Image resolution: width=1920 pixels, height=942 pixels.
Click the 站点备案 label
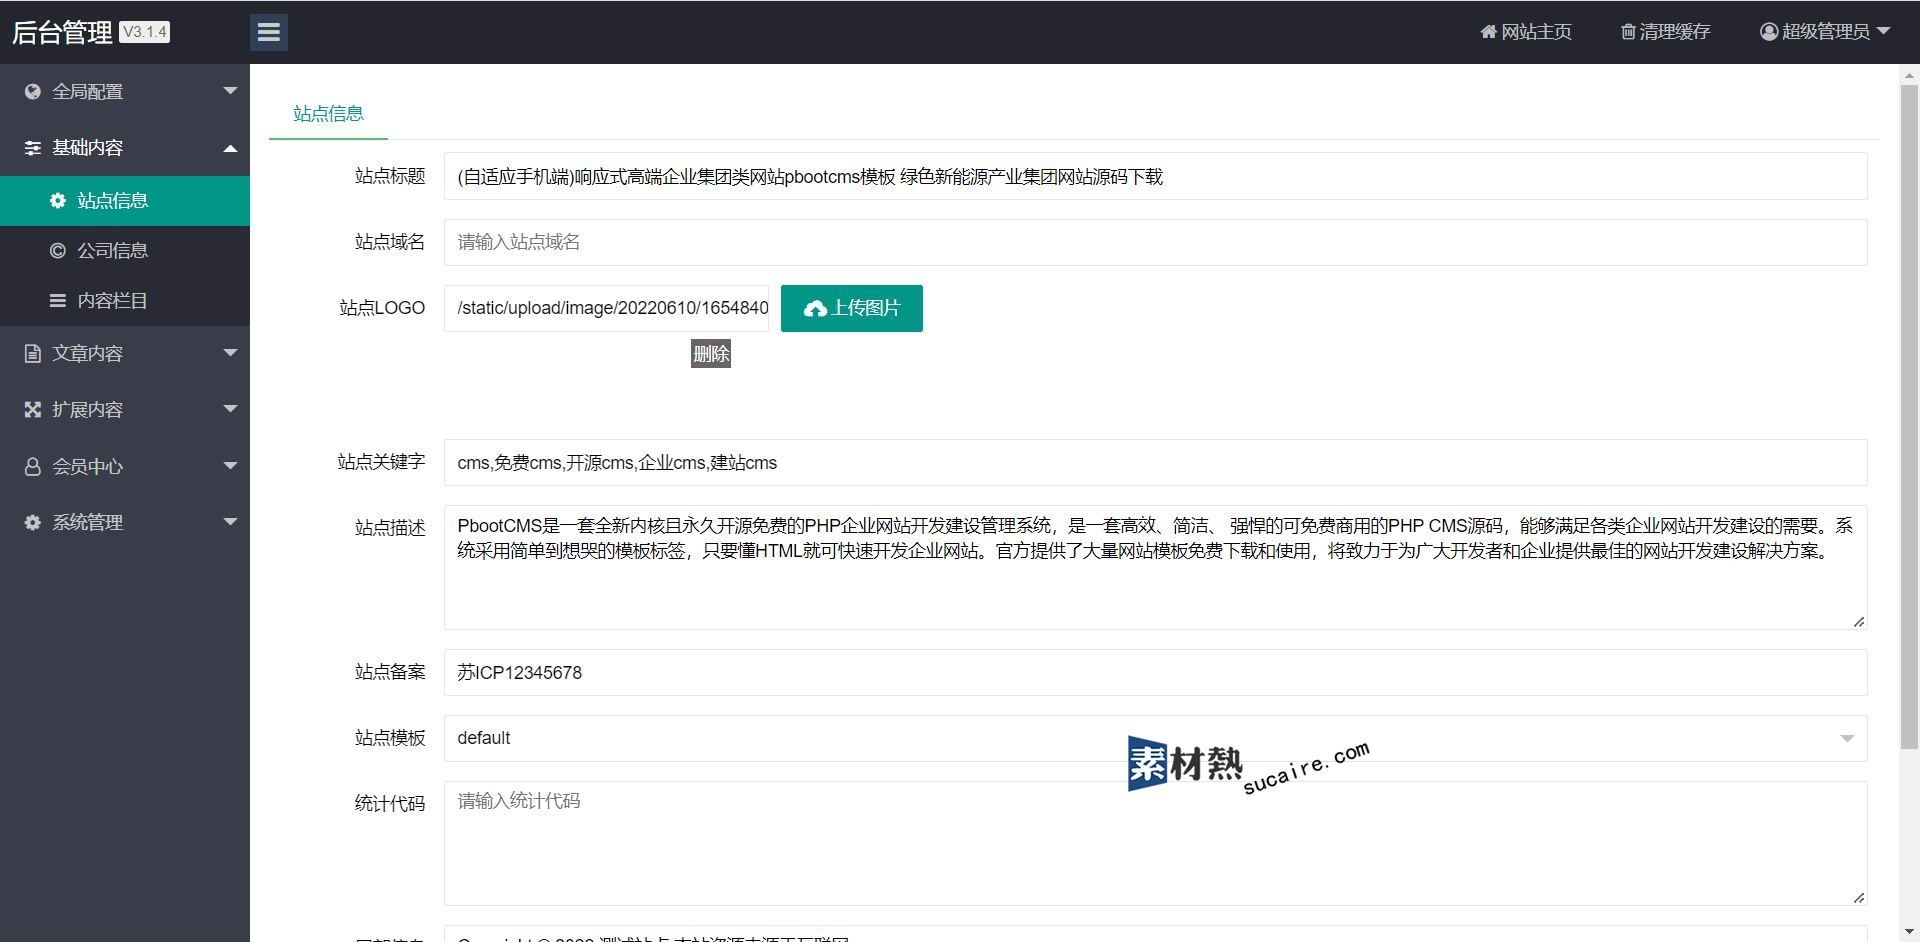(390, 673)
